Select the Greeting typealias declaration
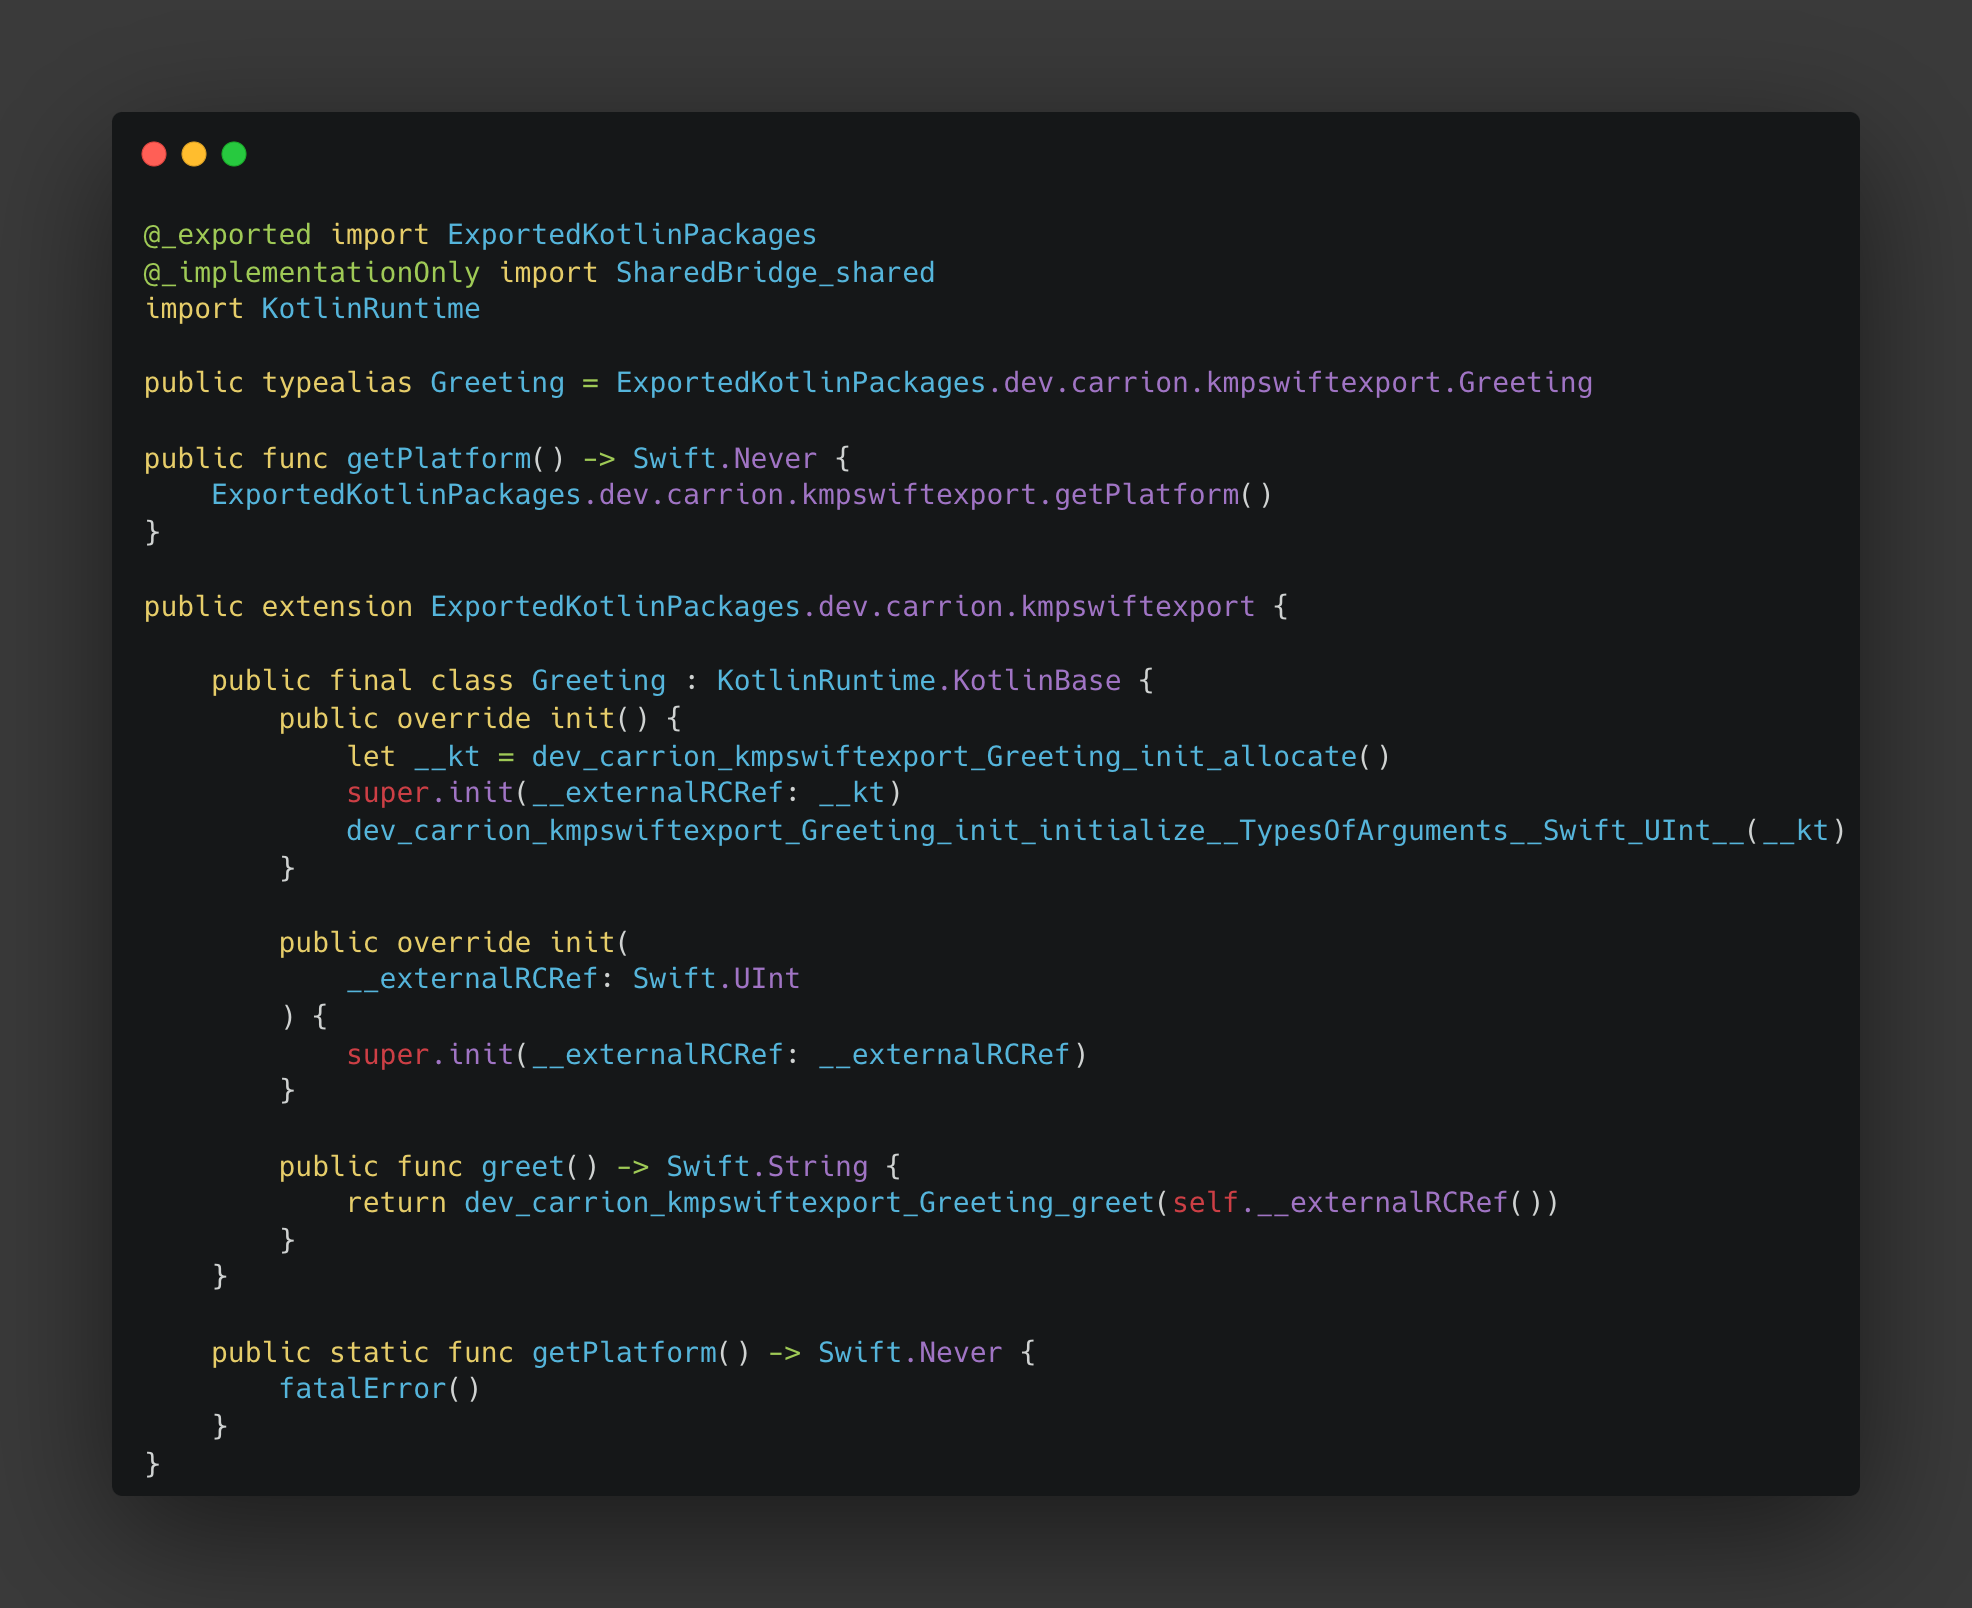Screen dimensions: 1972x1608 click(x=495, y=382)
